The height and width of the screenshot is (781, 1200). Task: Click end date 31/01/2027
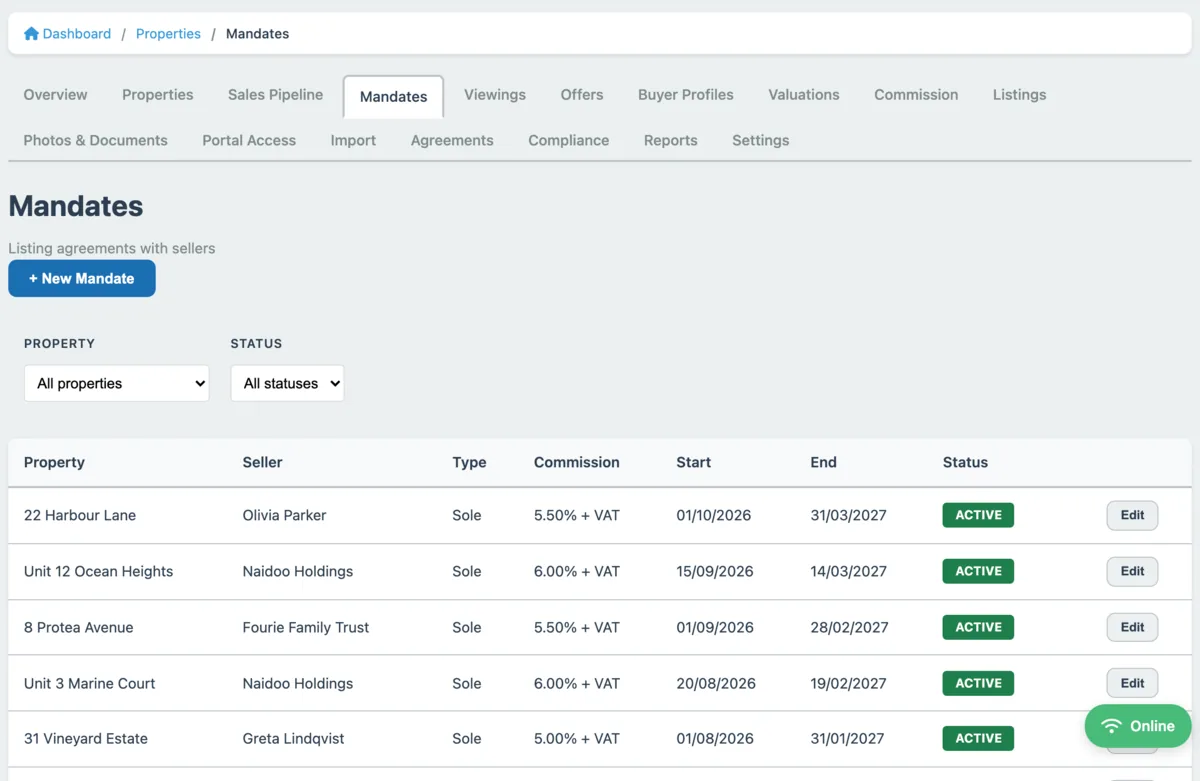tap(848, 739)
